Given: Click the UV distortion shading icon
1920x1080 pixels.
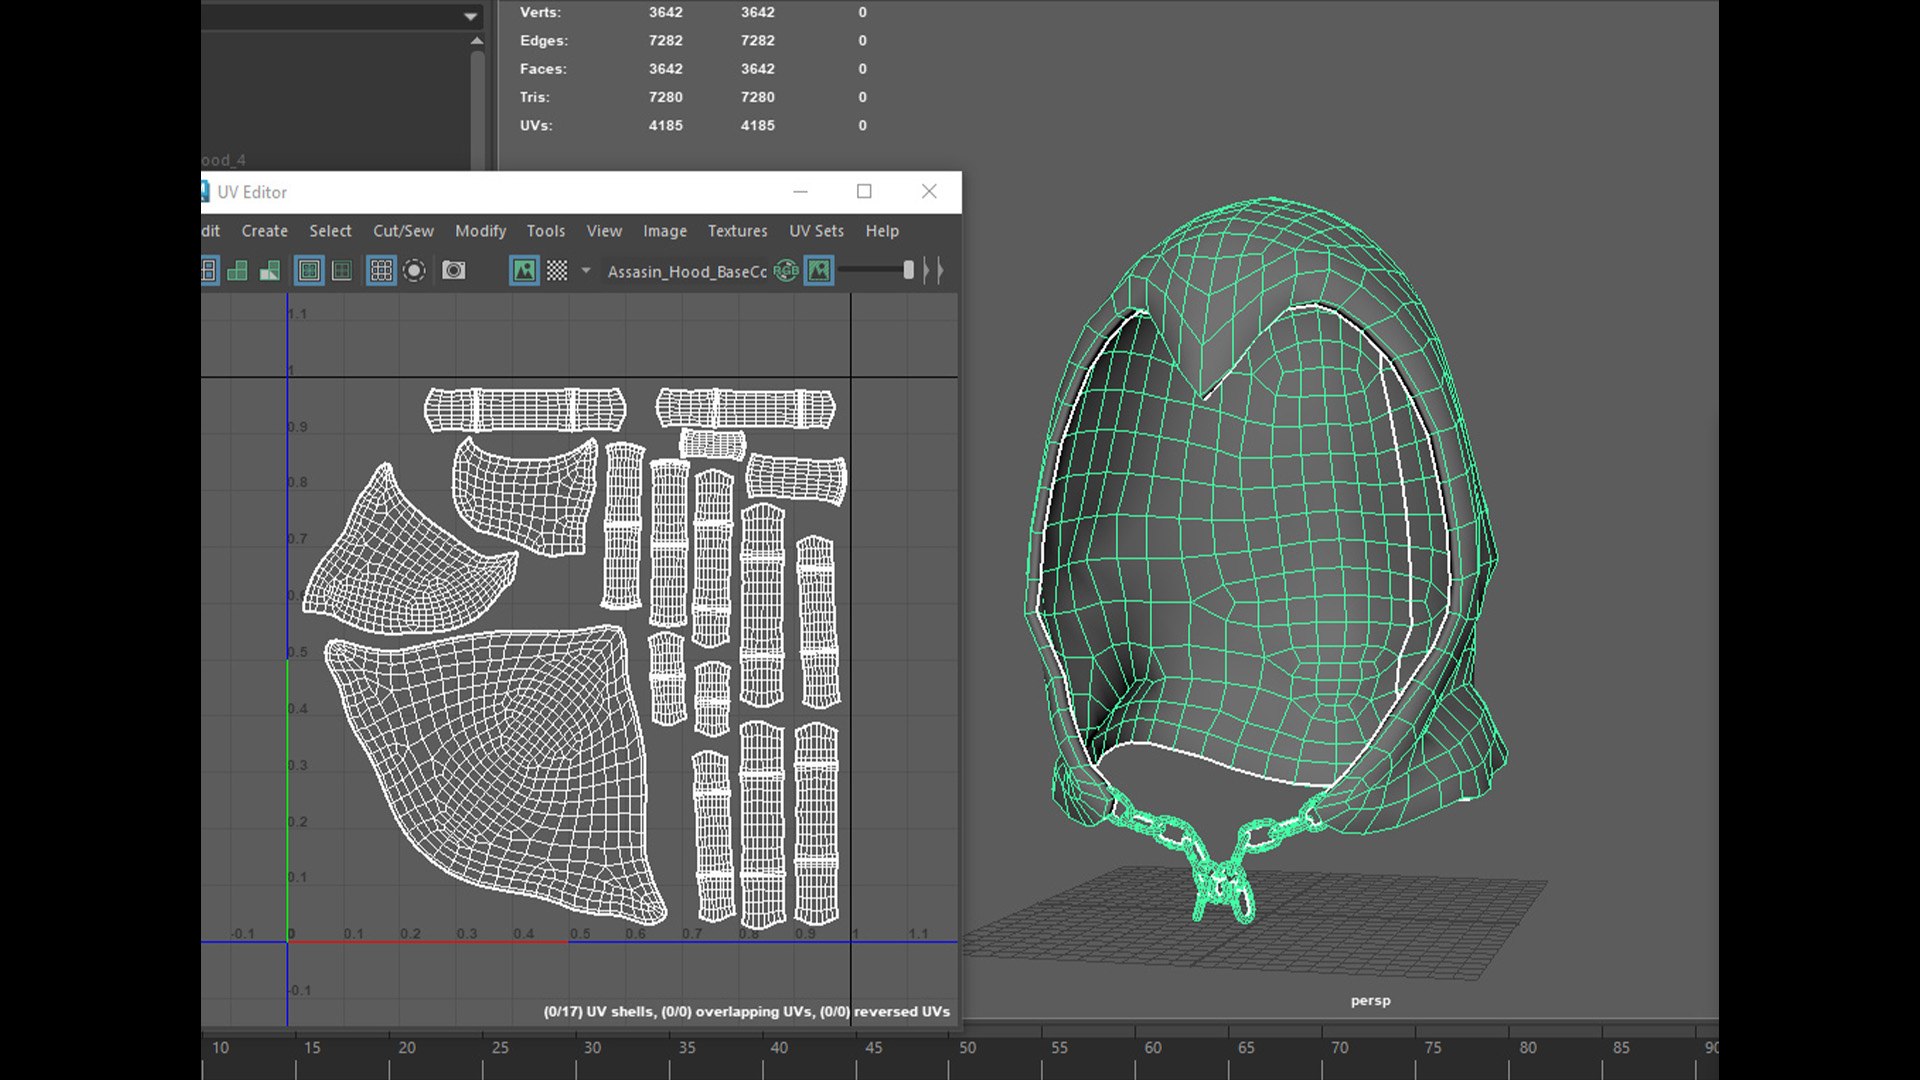Looking at the screenshot, I should point(269,271).
